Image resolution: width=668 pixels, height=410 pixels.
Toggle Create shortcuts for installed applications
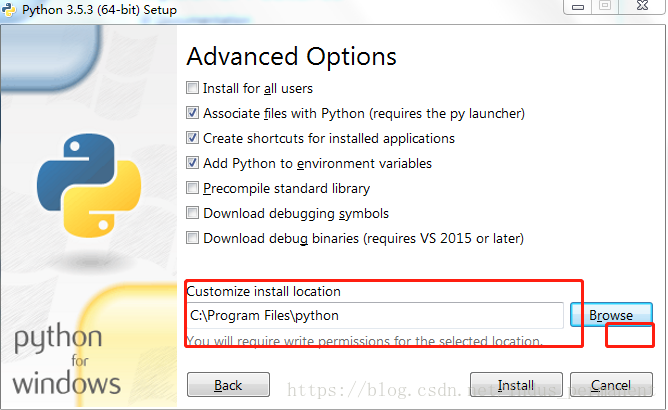tap(192, 138)
